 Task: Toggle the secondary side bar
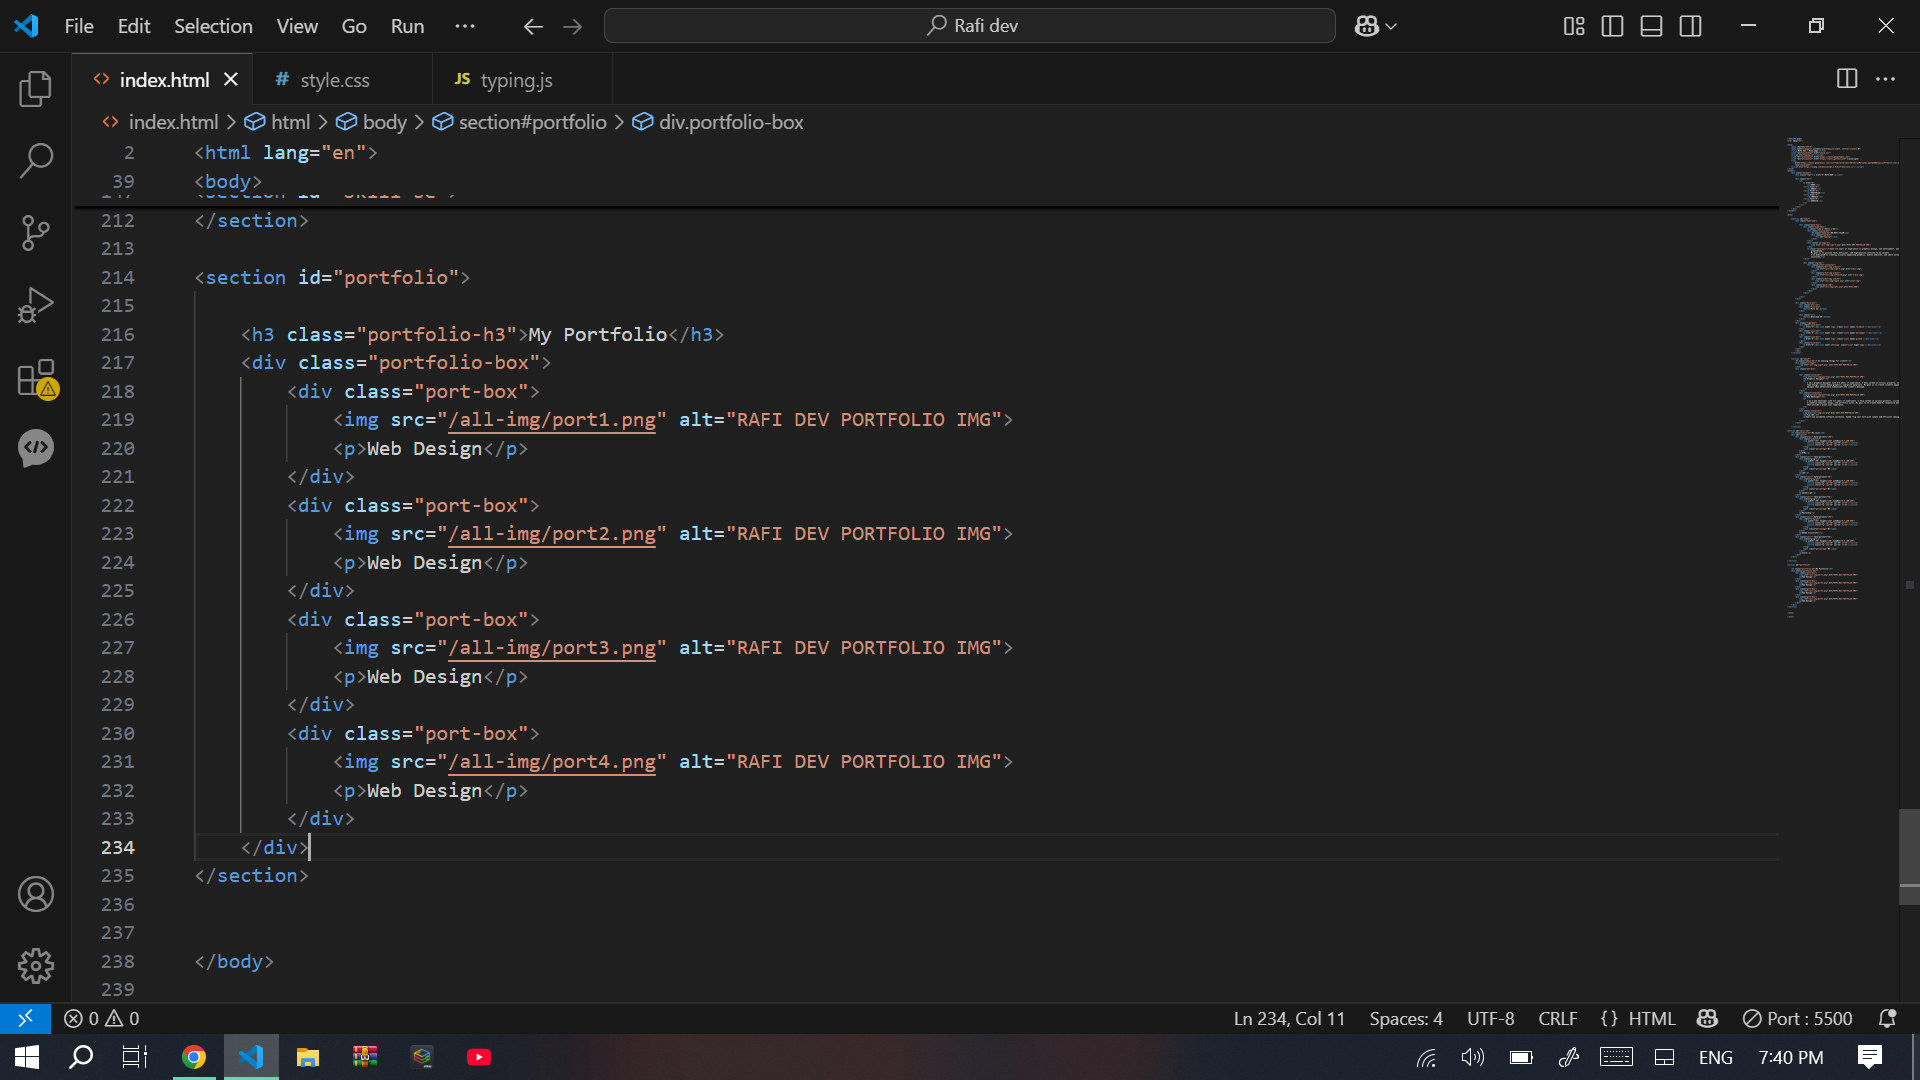1691,26
